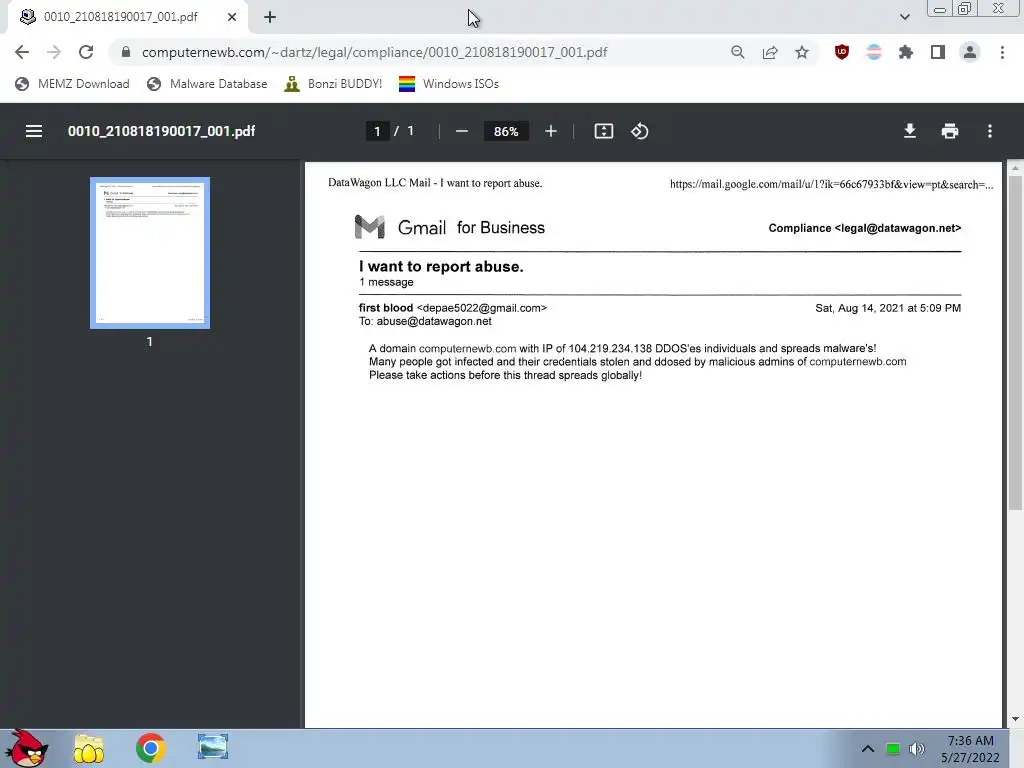Print the PDF document
This screenshot has height=768, width=1024.
point(950,131)
